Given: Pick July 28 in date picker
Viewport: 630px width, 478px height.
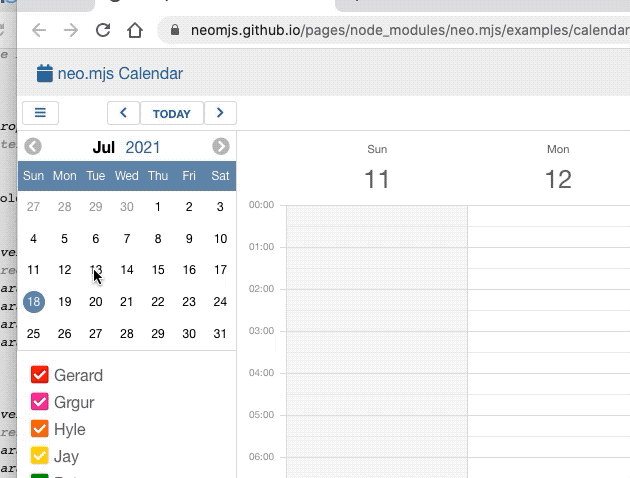Looking at the screenshot, I should pos(127,333).
